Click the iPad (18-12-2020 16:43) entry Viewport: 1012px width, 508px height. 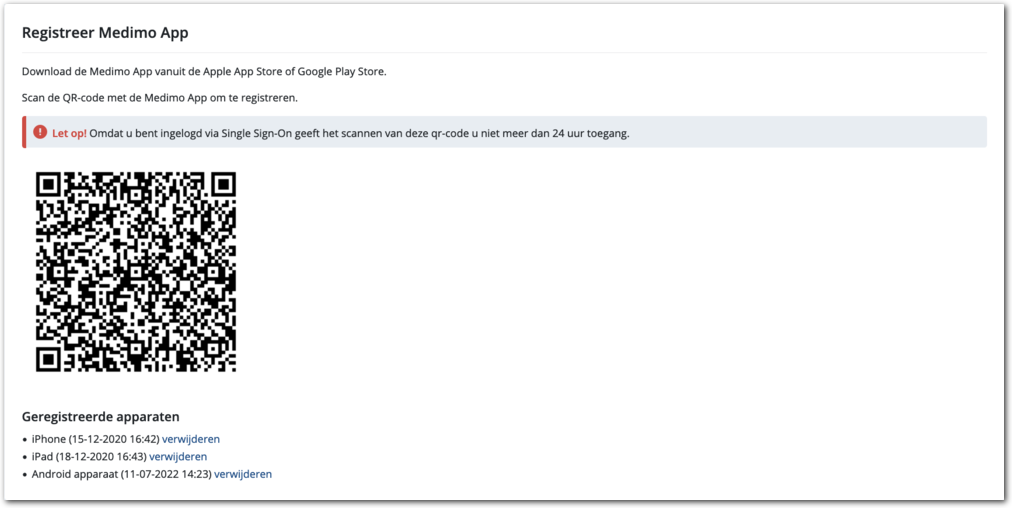89,457
